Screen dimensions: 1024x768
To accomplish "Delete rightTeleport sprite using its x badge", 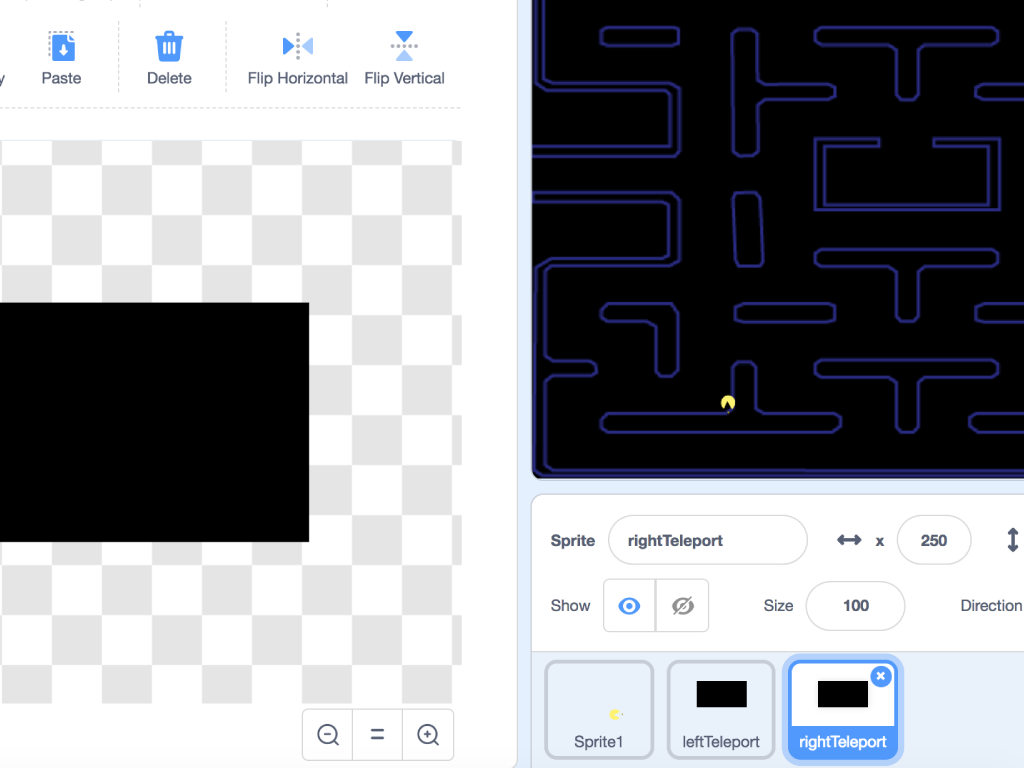I will 881,676.
